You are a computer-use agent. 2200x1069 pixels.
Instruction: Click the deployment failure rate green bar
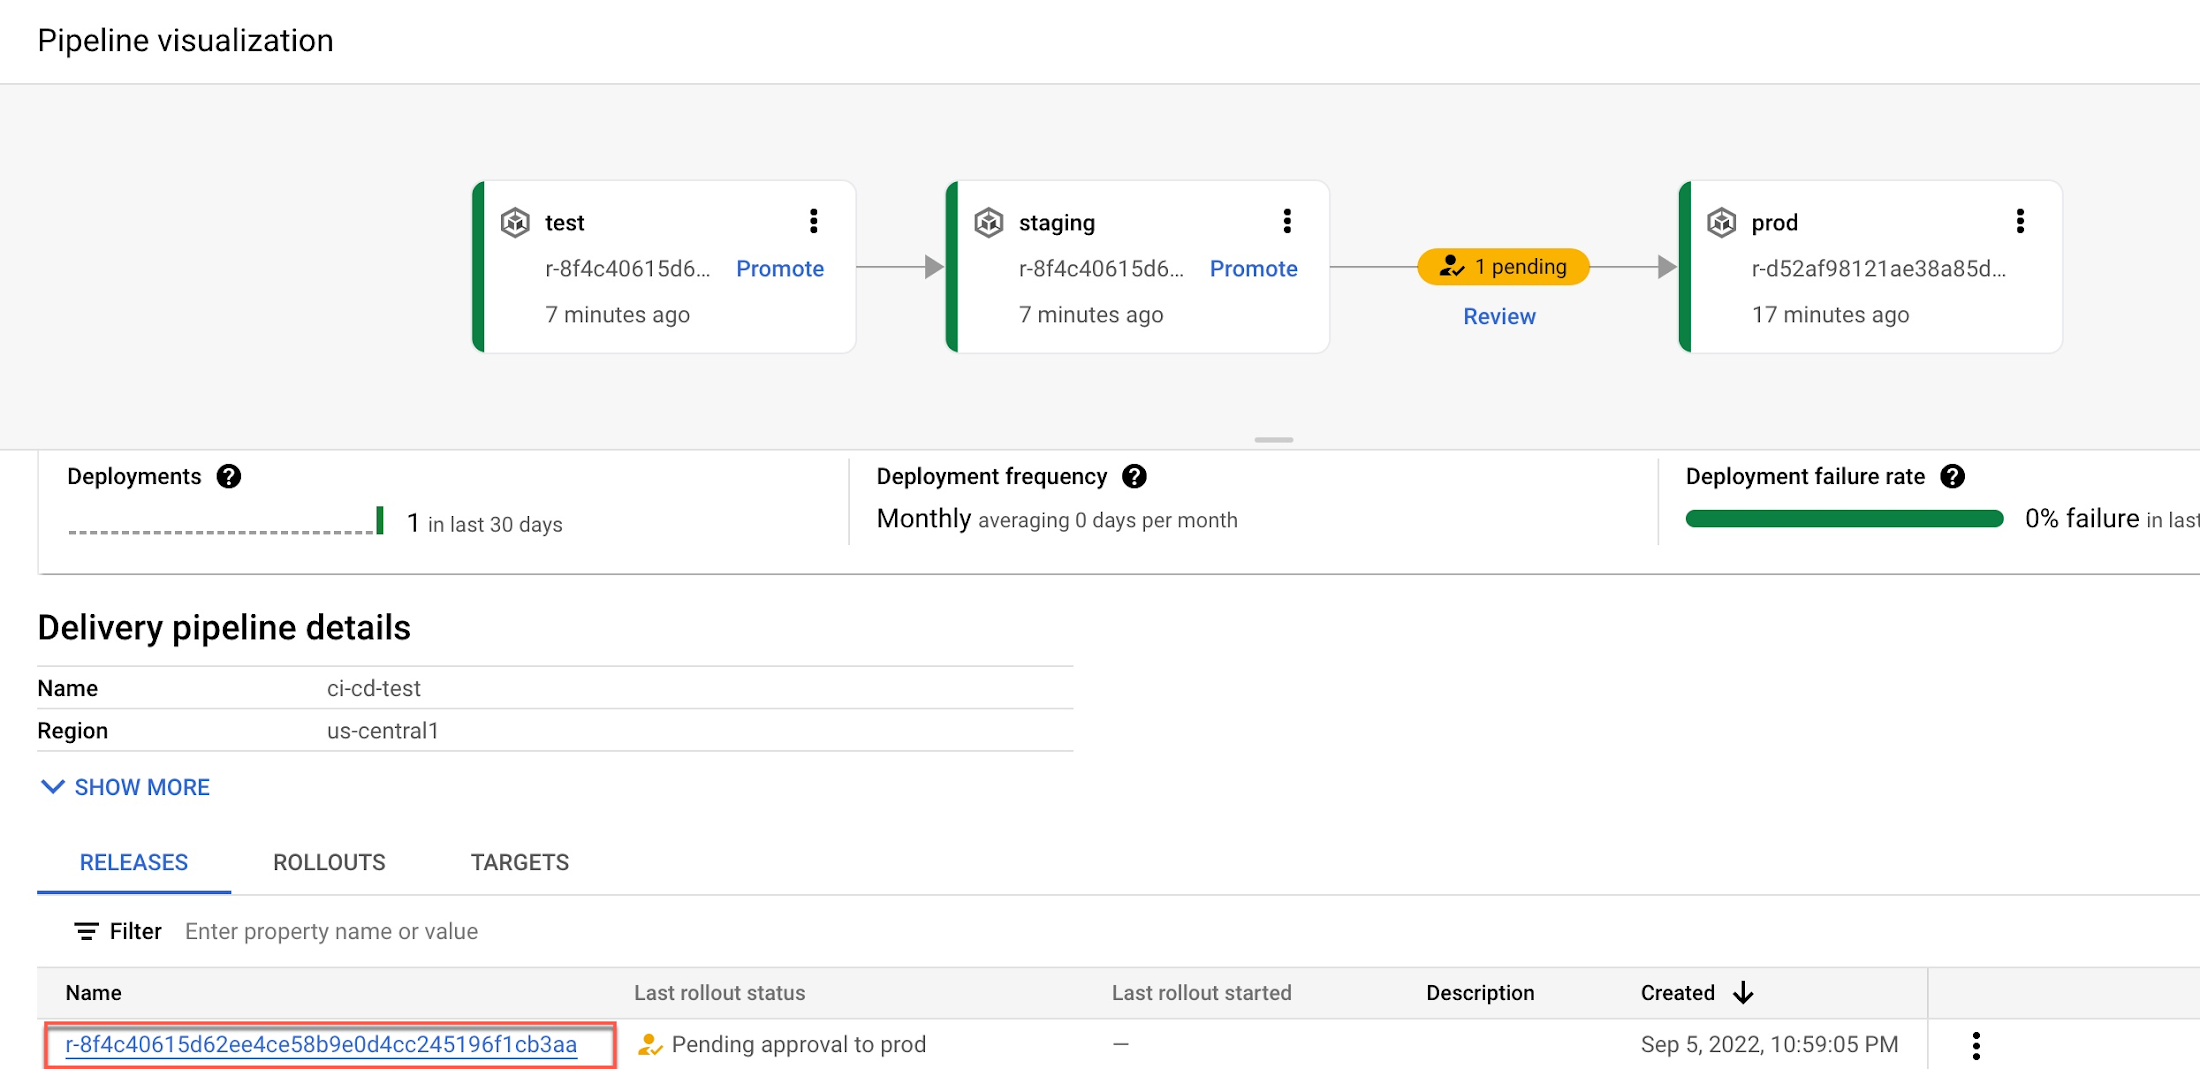pos(1844,518)
